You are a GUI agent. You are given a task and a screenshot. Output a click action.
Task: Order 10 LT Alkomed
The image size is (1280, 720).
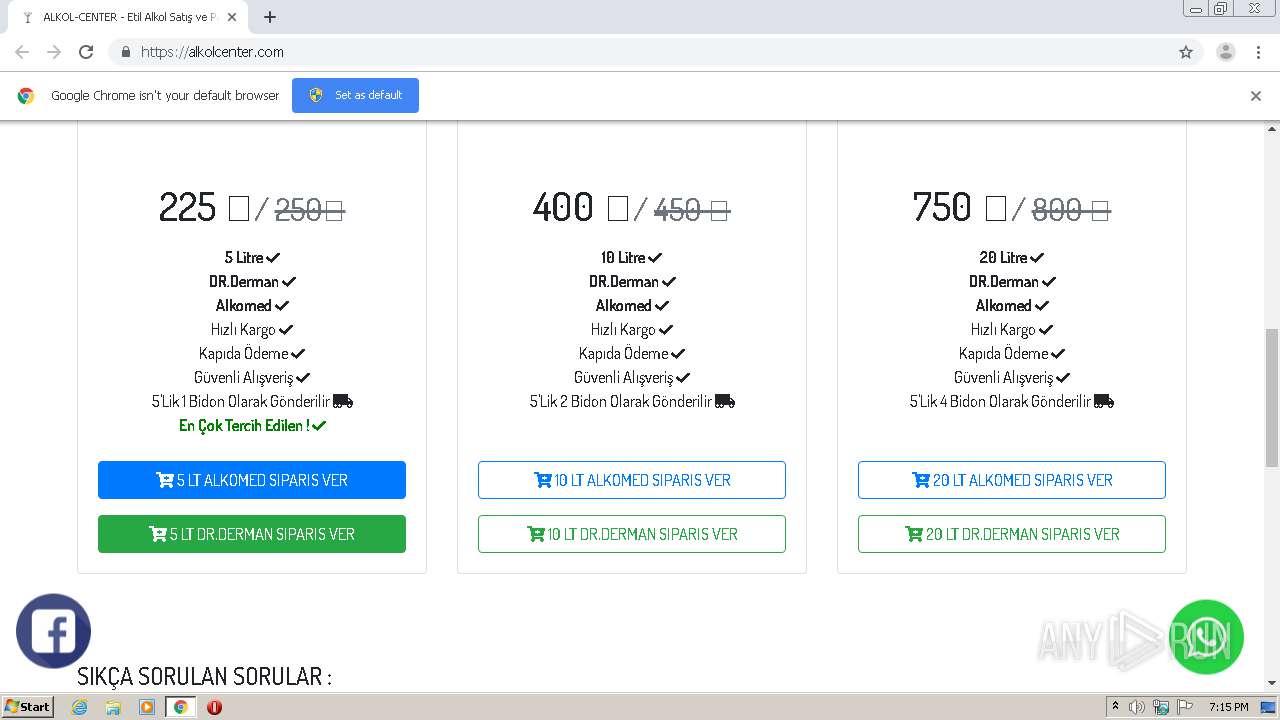[632, 480]
